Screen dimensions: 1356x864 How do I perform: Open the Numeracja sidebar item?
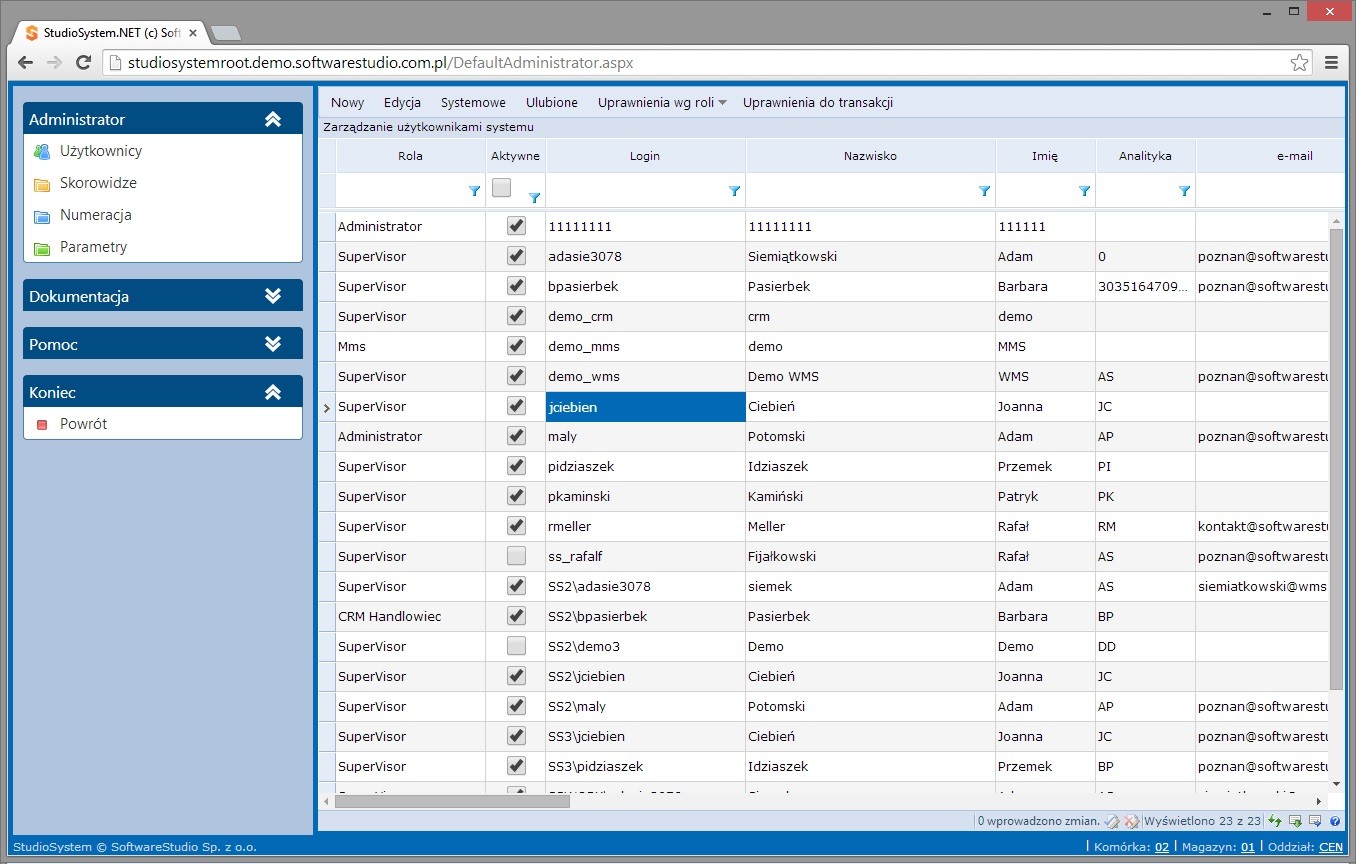click(x=95, y=215)
